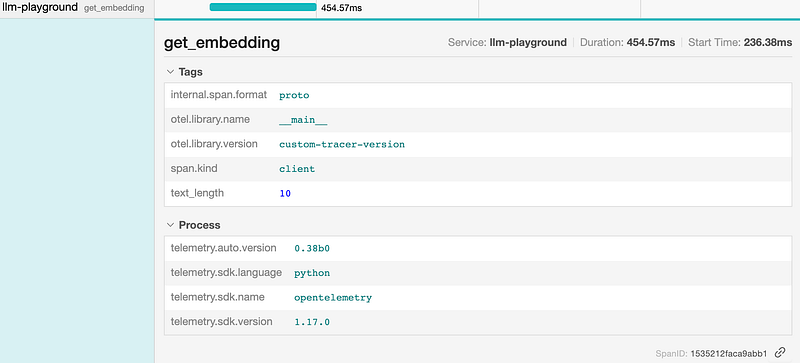Select the __main__ tag value

point(303,120)
